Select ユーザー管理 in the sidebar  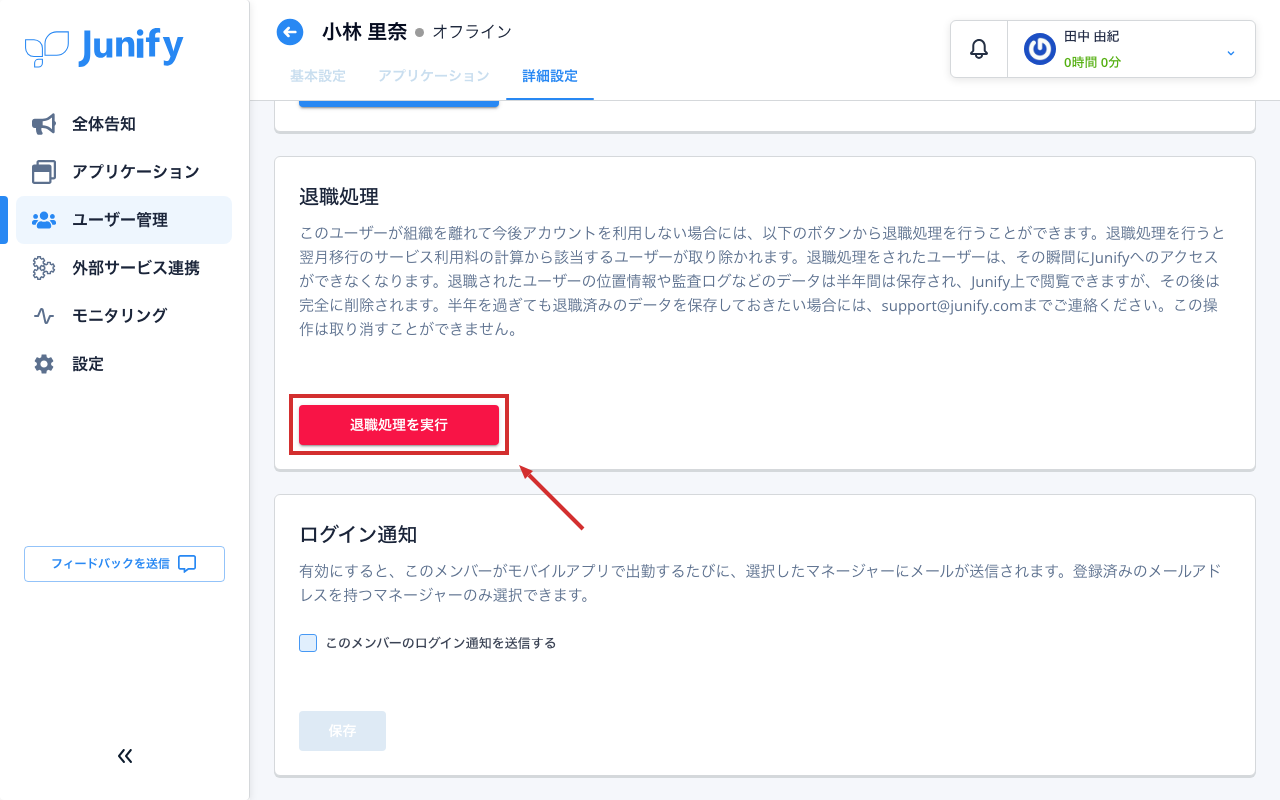coord(124,220)
